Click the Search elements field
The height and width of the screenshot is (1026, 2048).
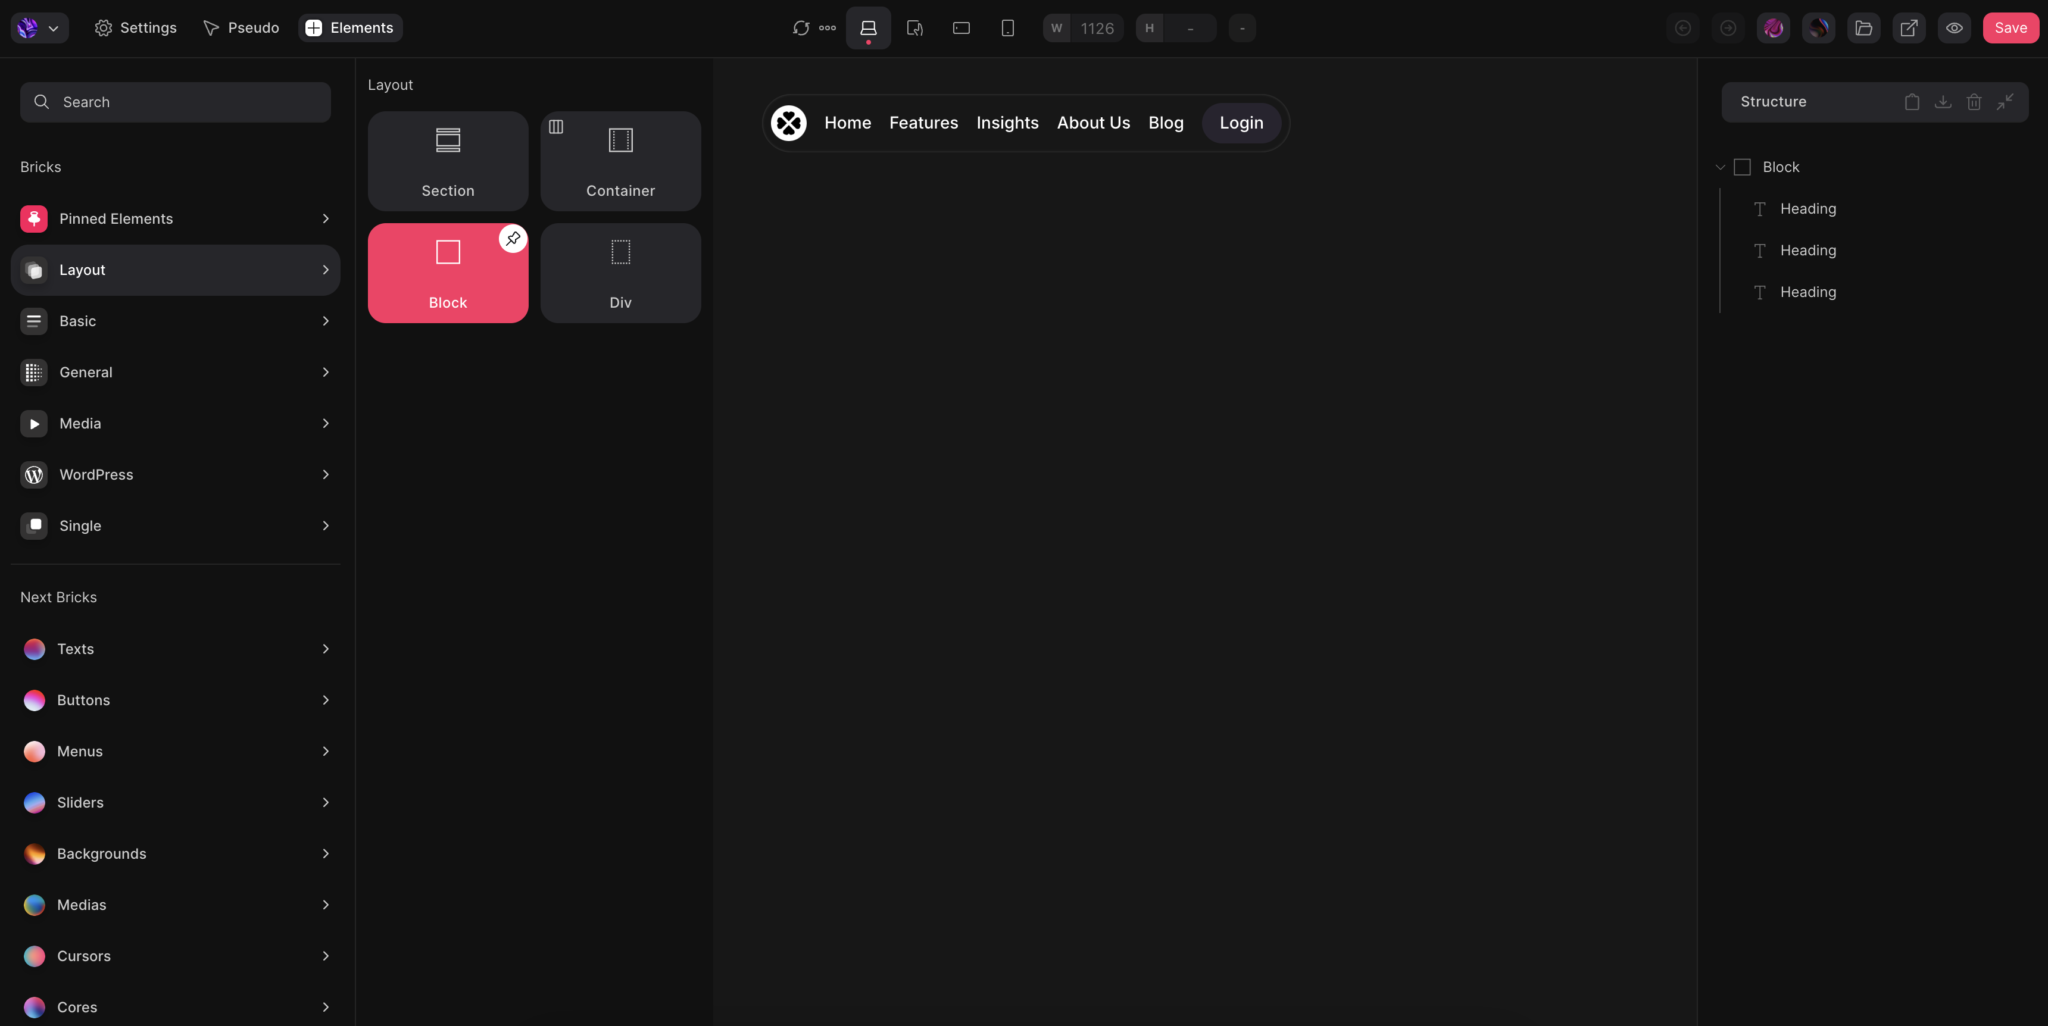175,102
